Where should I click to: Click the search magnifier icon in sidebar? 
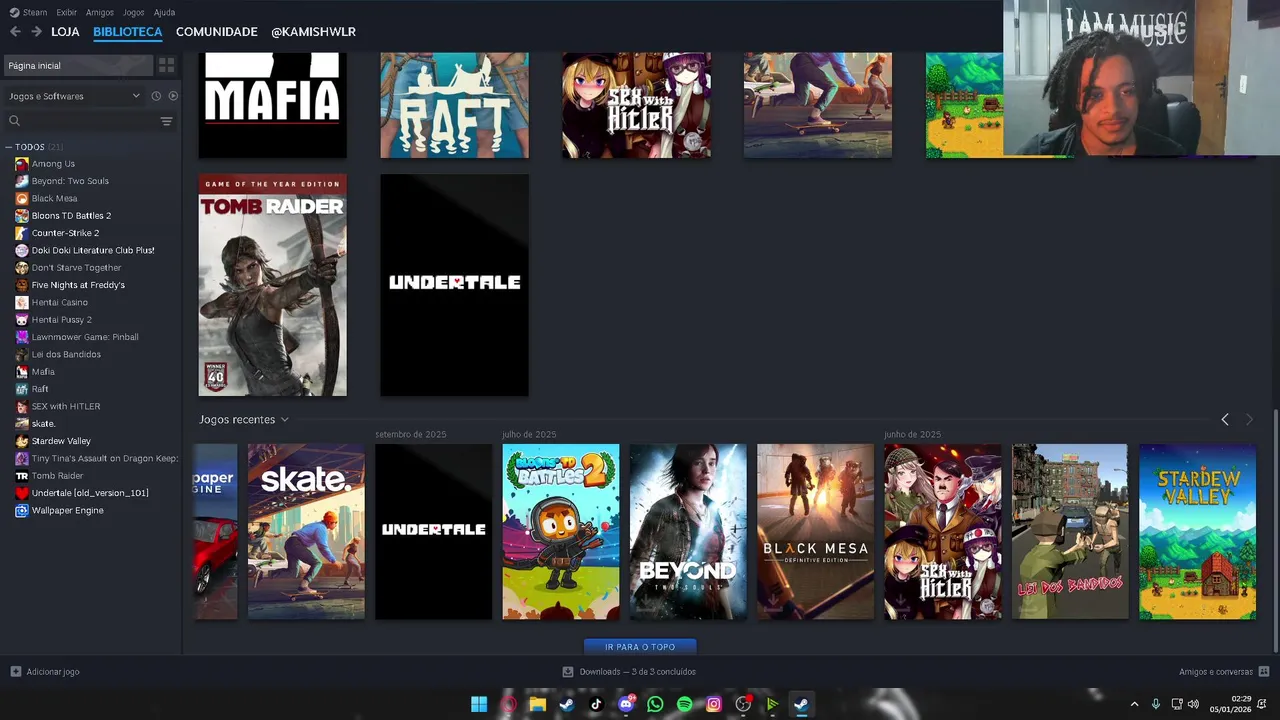coord(14,121)
